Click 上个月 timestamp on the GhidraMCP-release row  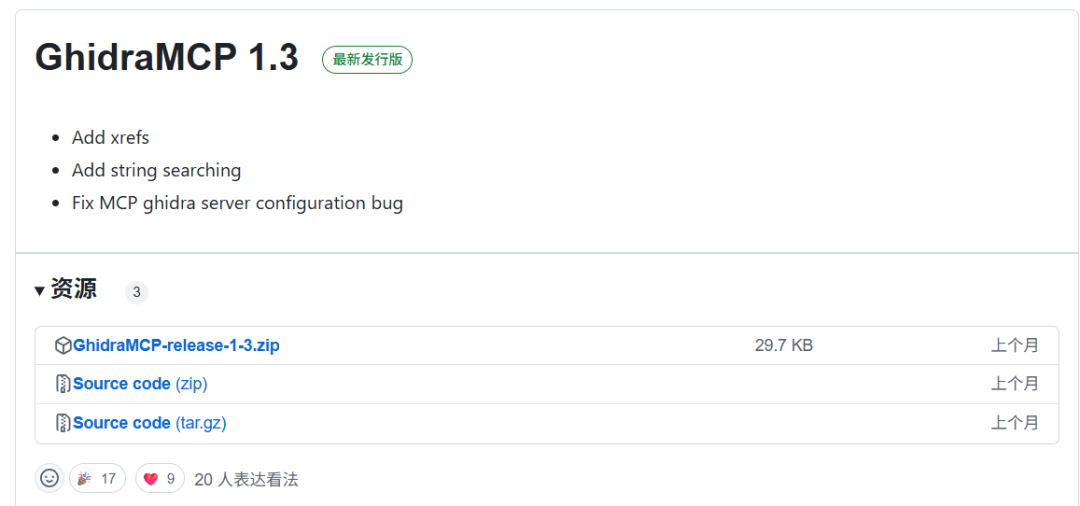pyautogui.click(x=1014, y=346)
